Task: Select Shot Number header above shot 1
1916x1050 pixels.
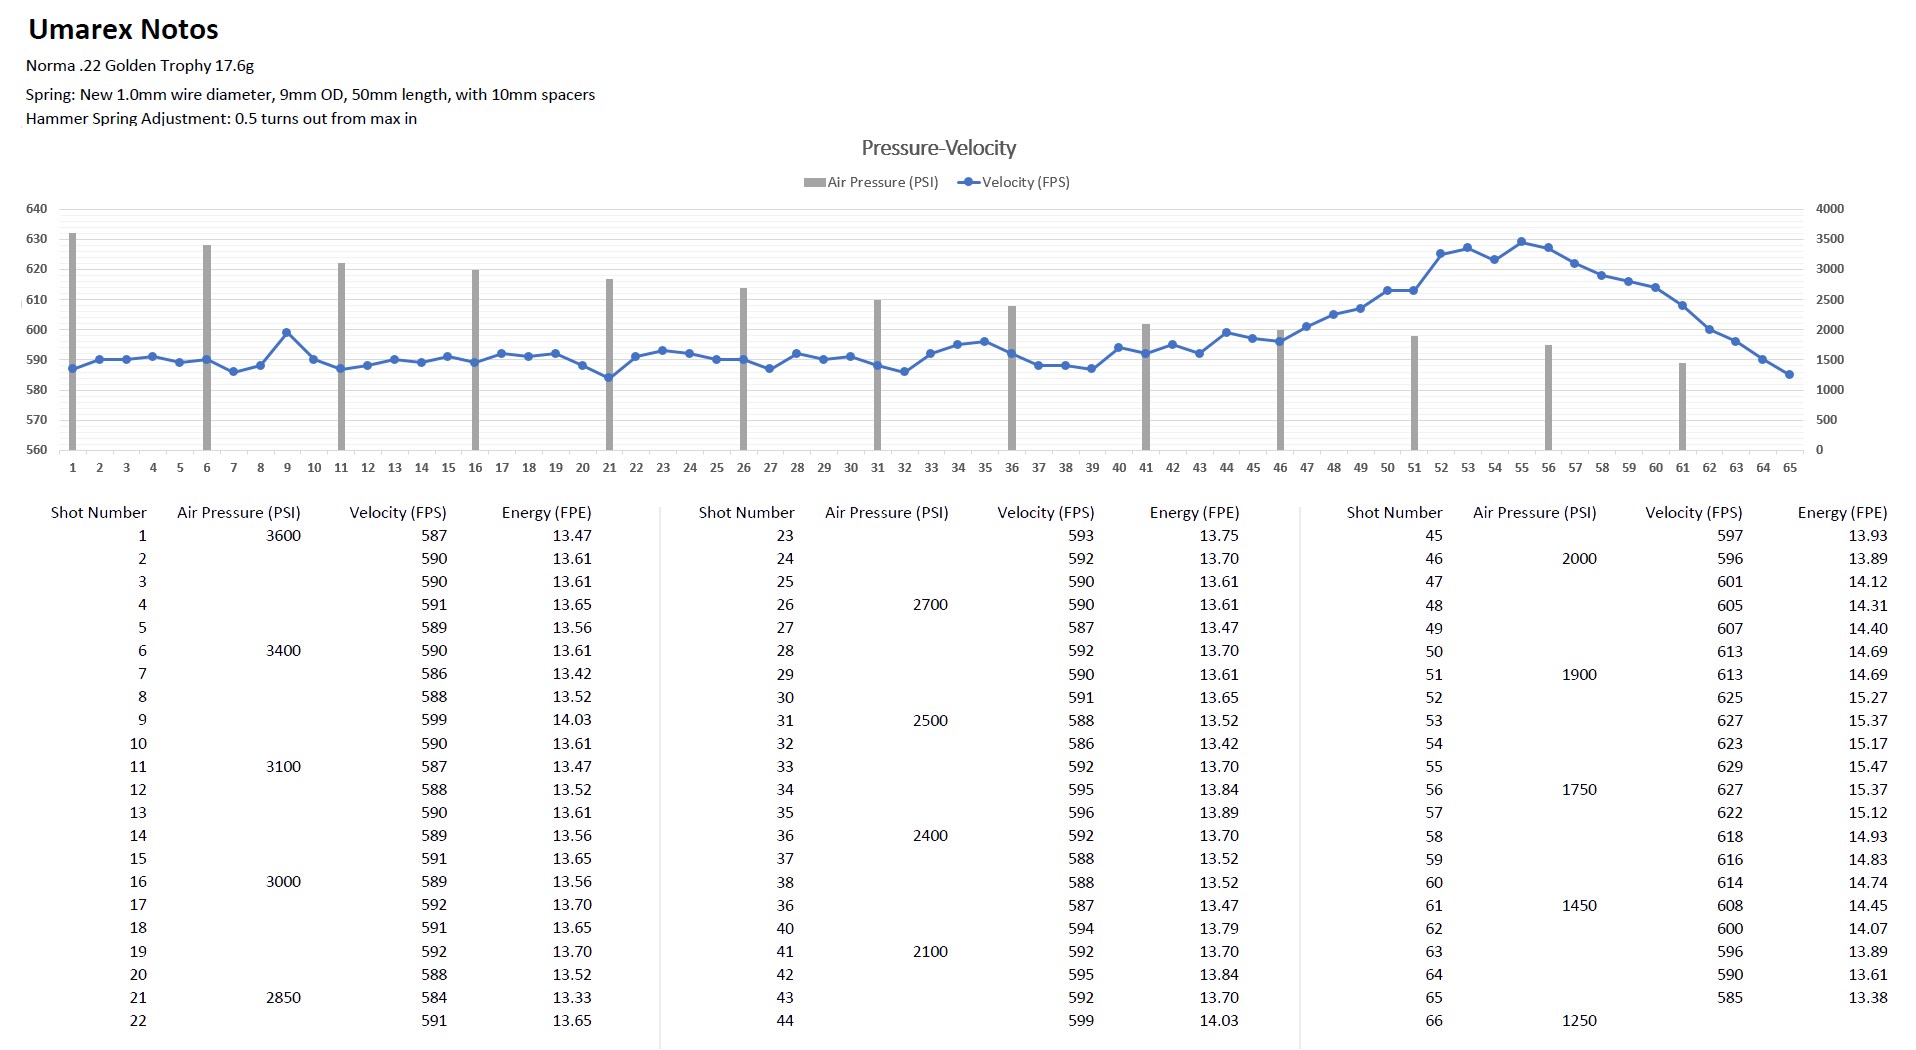Action: [98, 513]
